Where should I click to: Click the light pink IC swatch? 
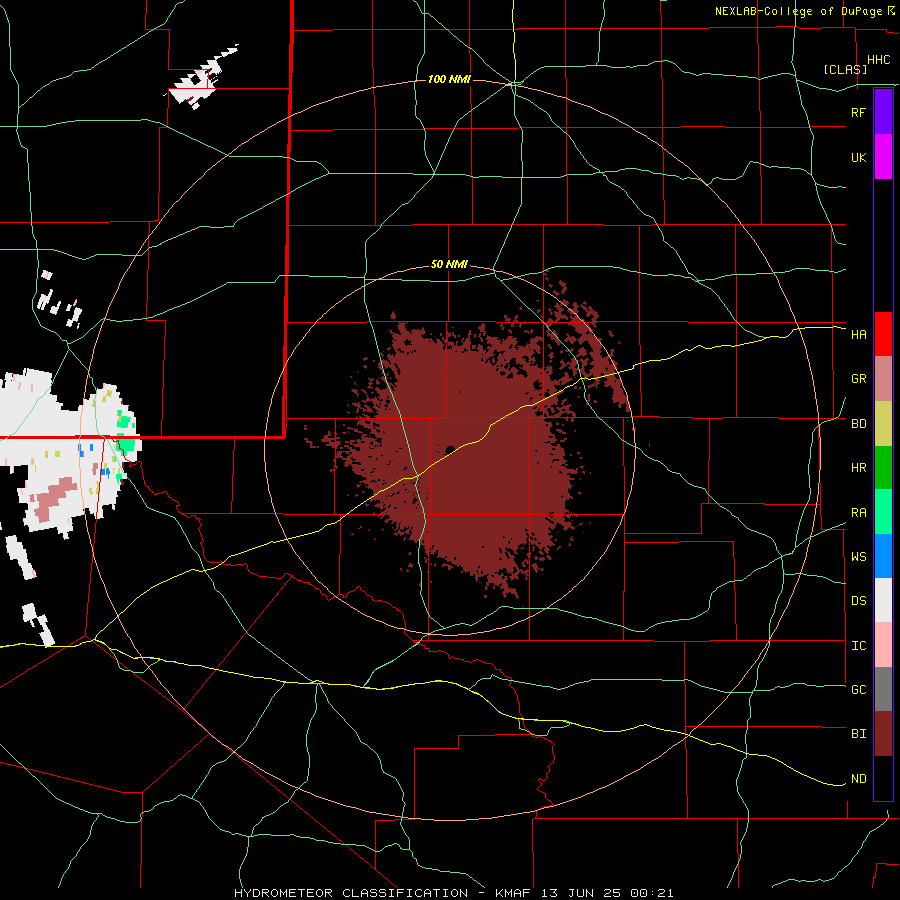coord(883,645)
